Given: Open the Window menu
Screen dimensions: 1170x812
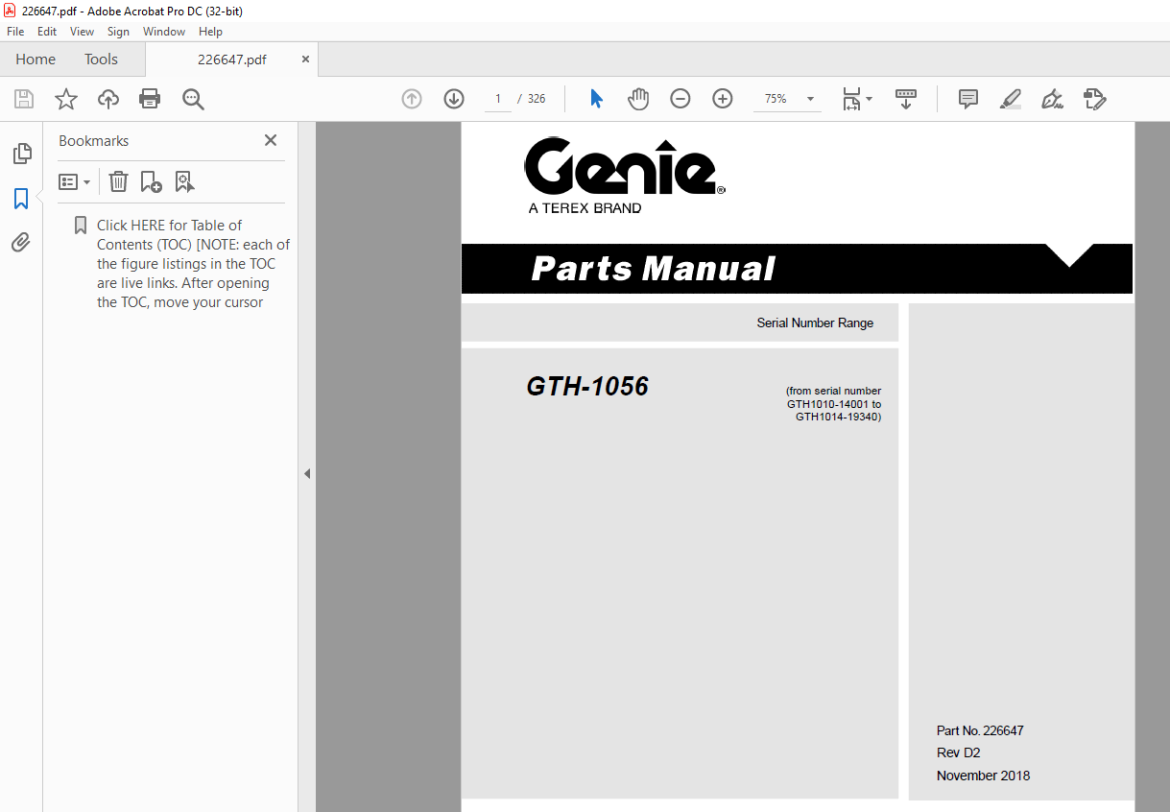Looking at the screenshot, I should click(x=164, y=31).
